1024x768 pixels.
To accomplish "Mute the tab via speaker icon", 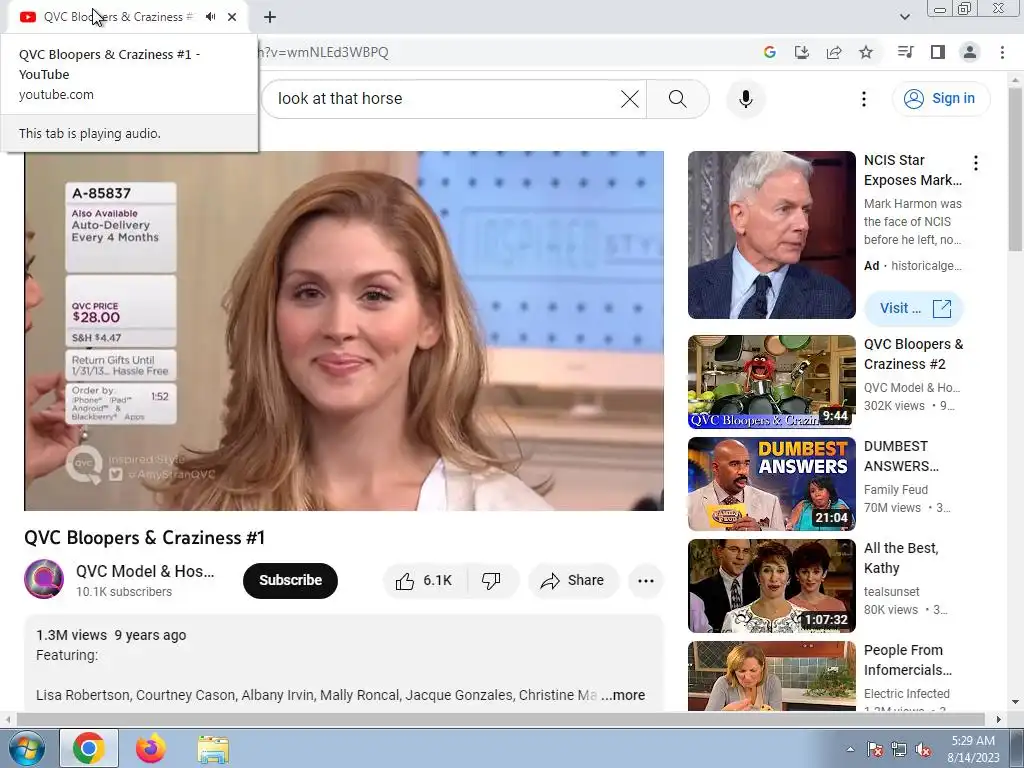I will (x=210, y=17).
